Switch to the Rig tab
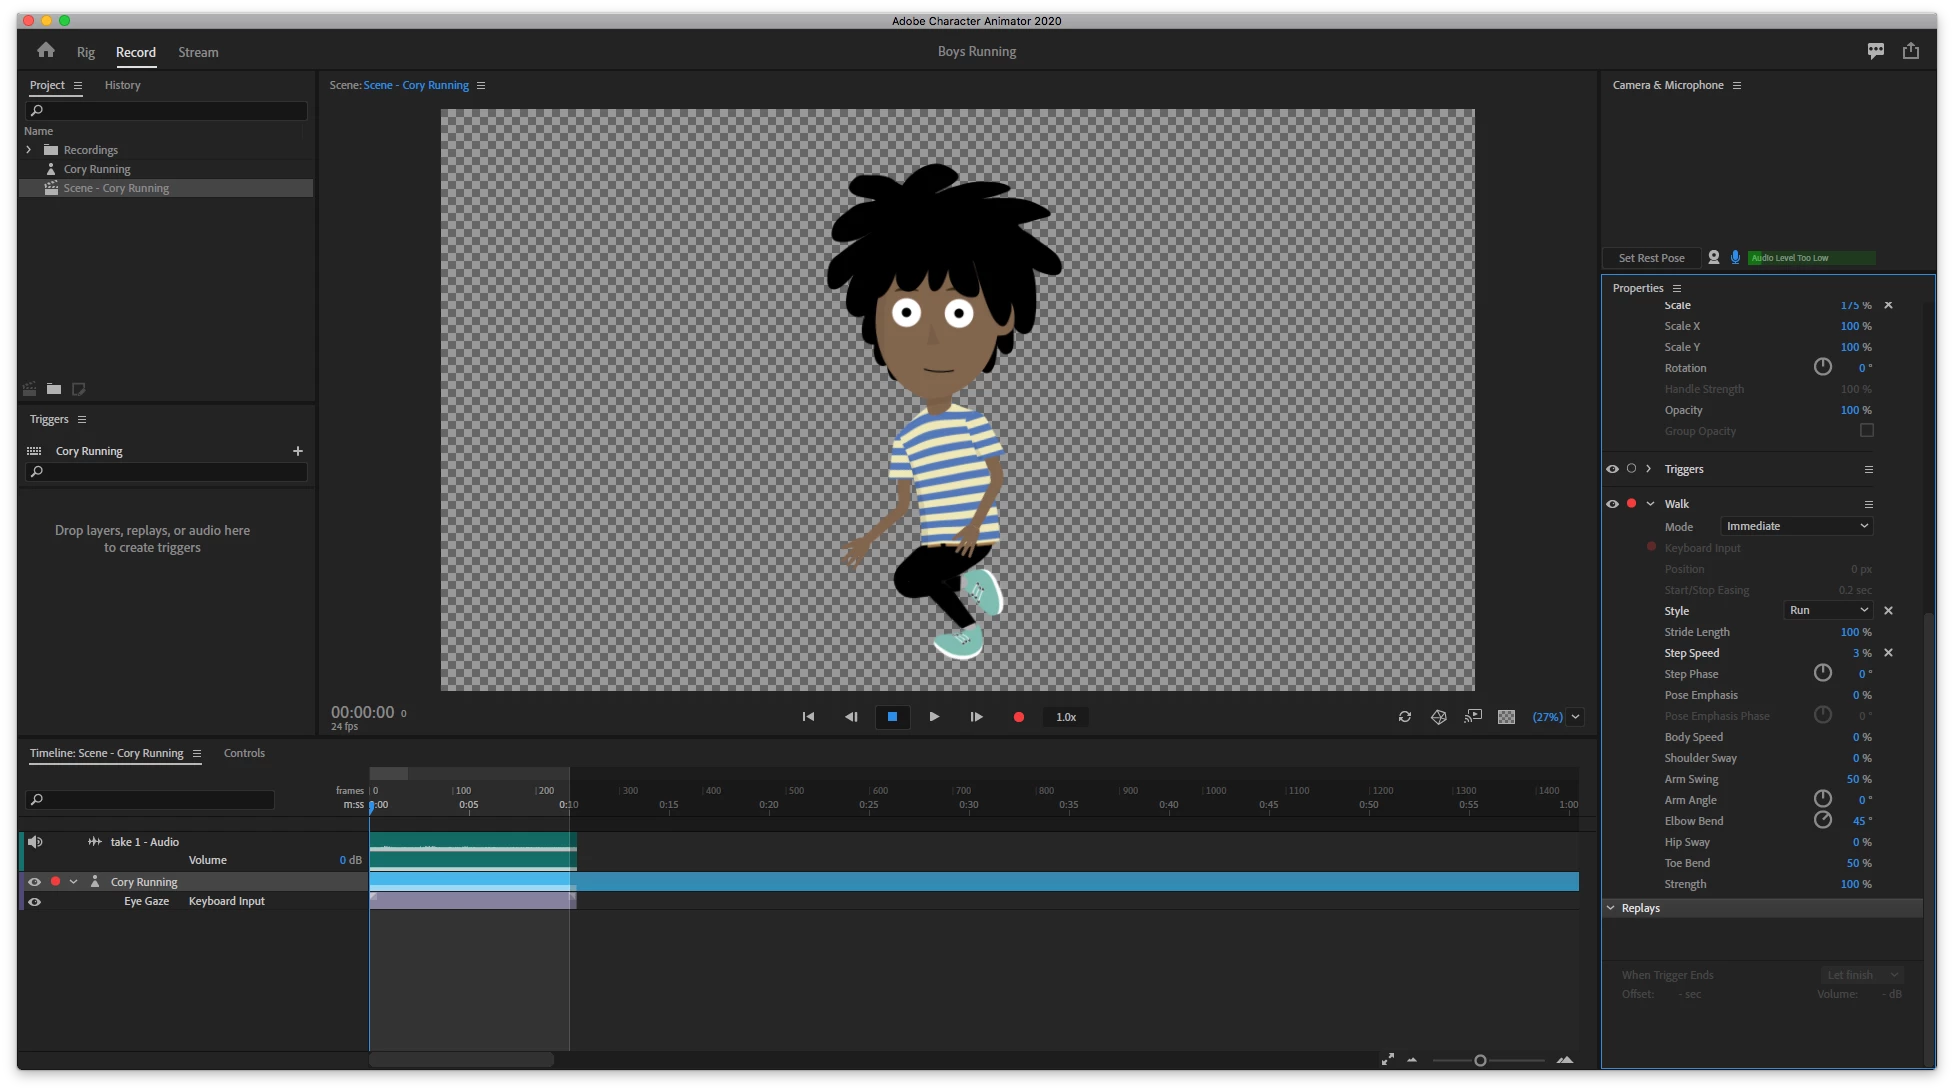Screen dimensions: 1954x1091 tap(86, 52)
